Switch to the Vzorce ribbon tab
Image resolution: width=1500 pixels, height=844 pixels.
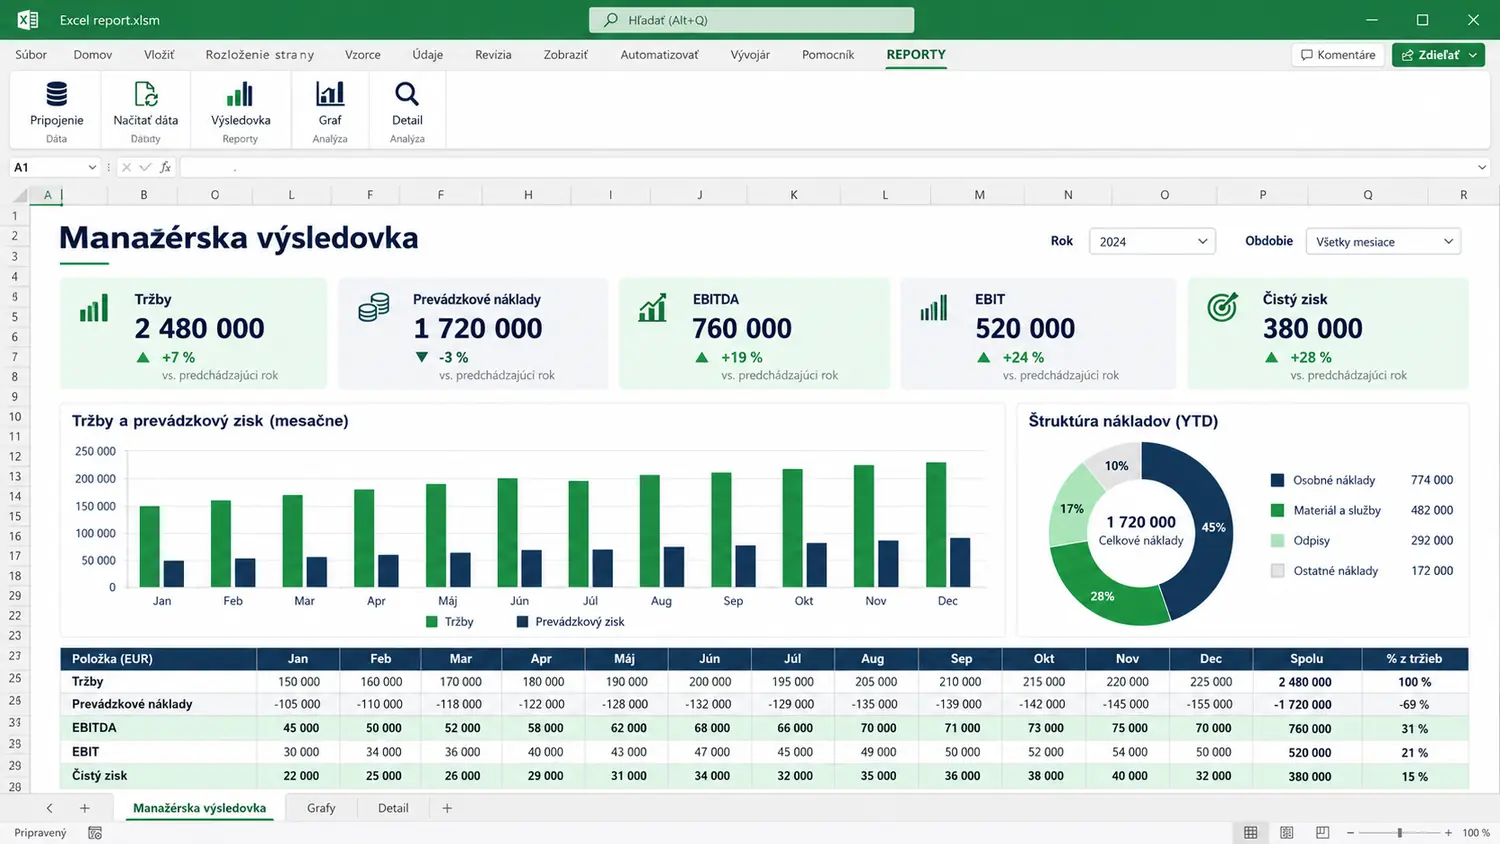[362, 55]
